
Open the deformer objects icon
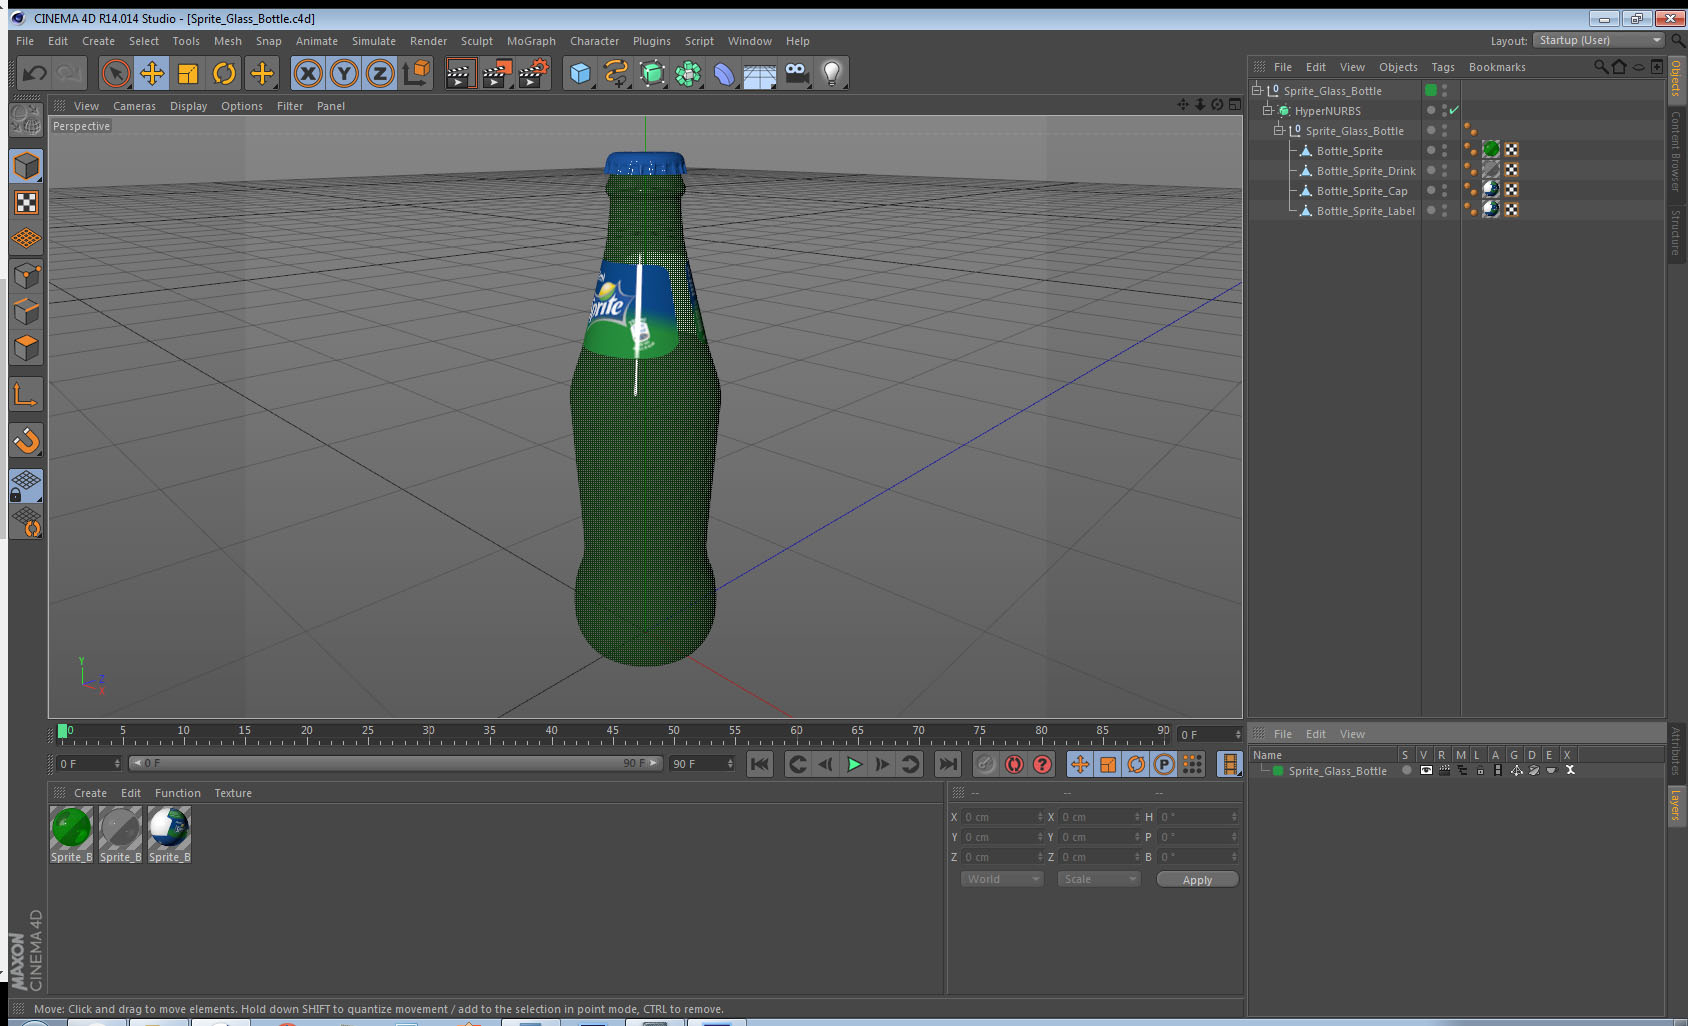click(724, 73)
